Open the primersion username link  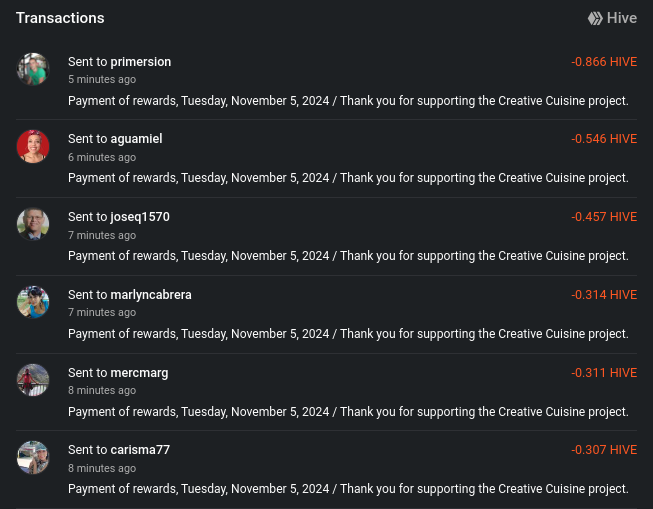point(141,62)
